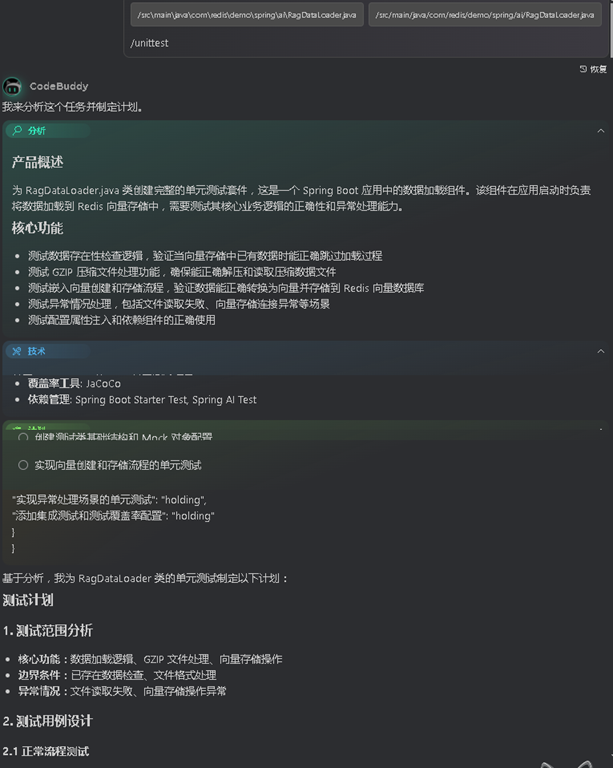Image resolution: width=613 pixels, height=768 pixels.
Task: Toggle the 实现向量创建和存储流程 task circle
Action: click(23, 465)
